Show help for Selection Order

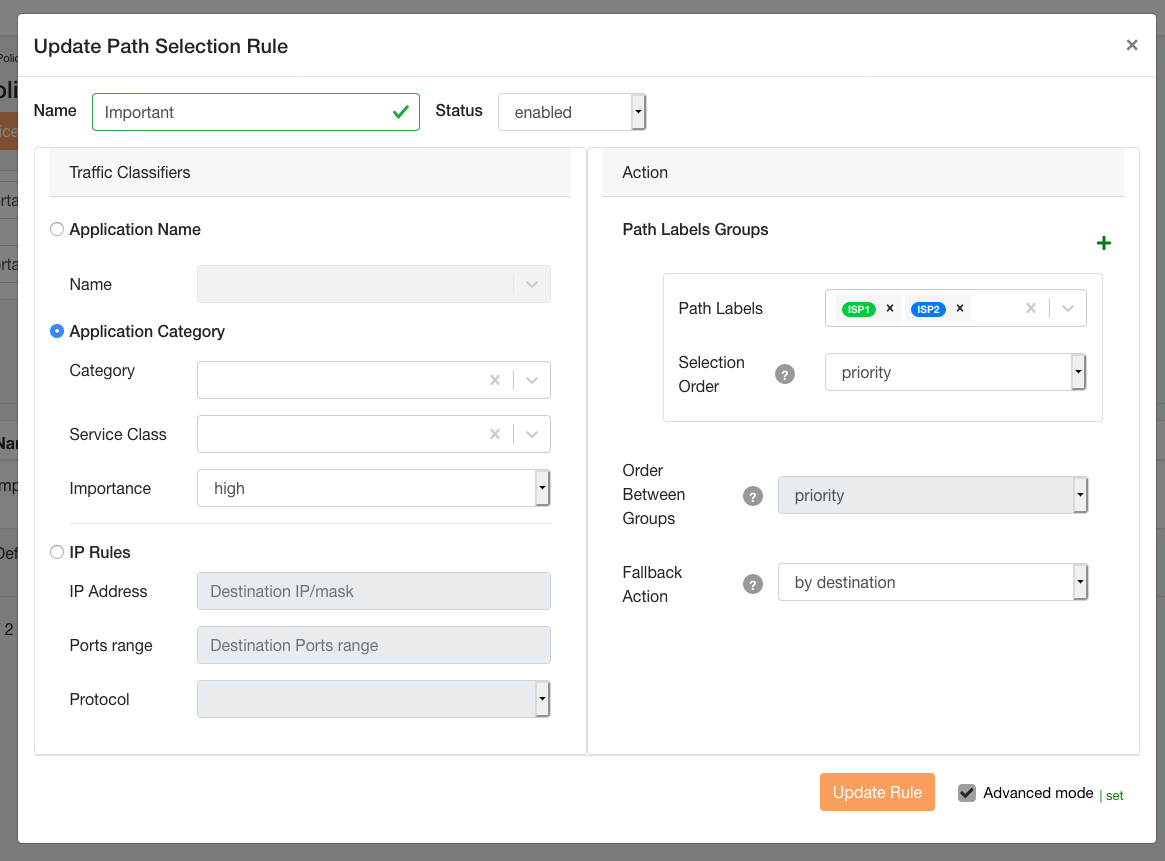pyautogui.click(x=785, y=374)
